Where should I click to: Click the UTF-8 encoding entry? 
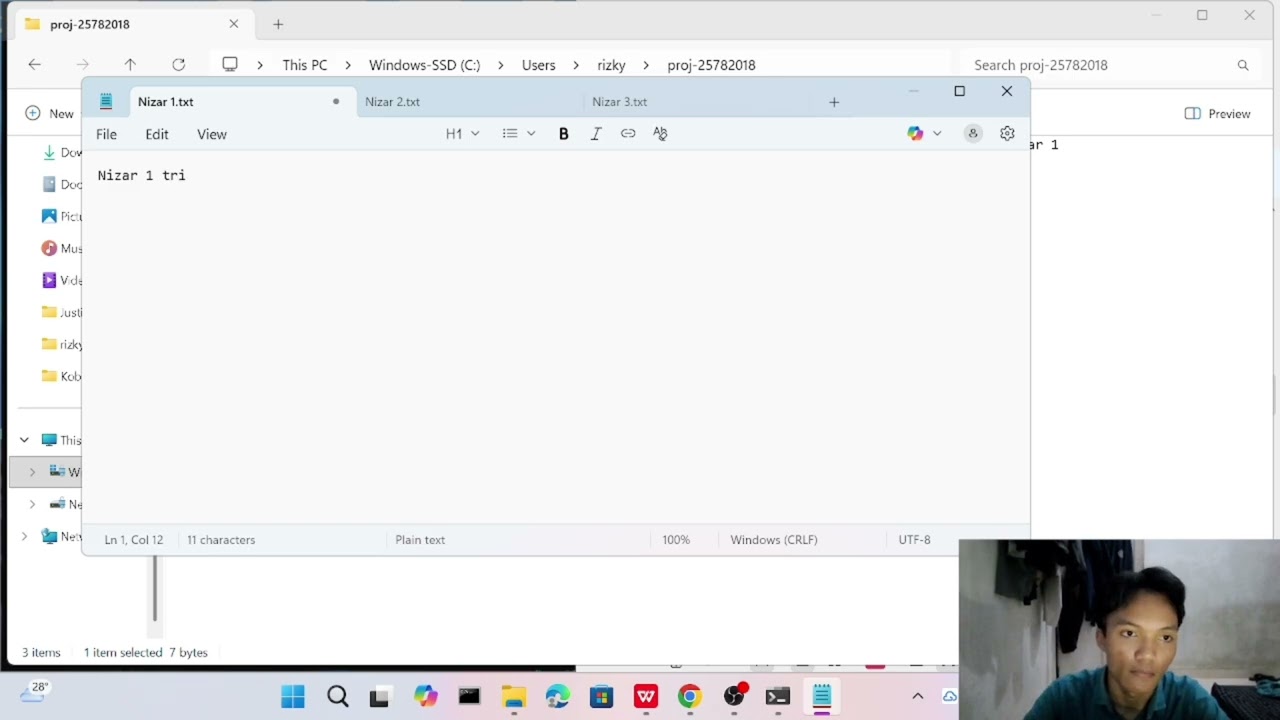pyautogui.click(x=914, y=540)
